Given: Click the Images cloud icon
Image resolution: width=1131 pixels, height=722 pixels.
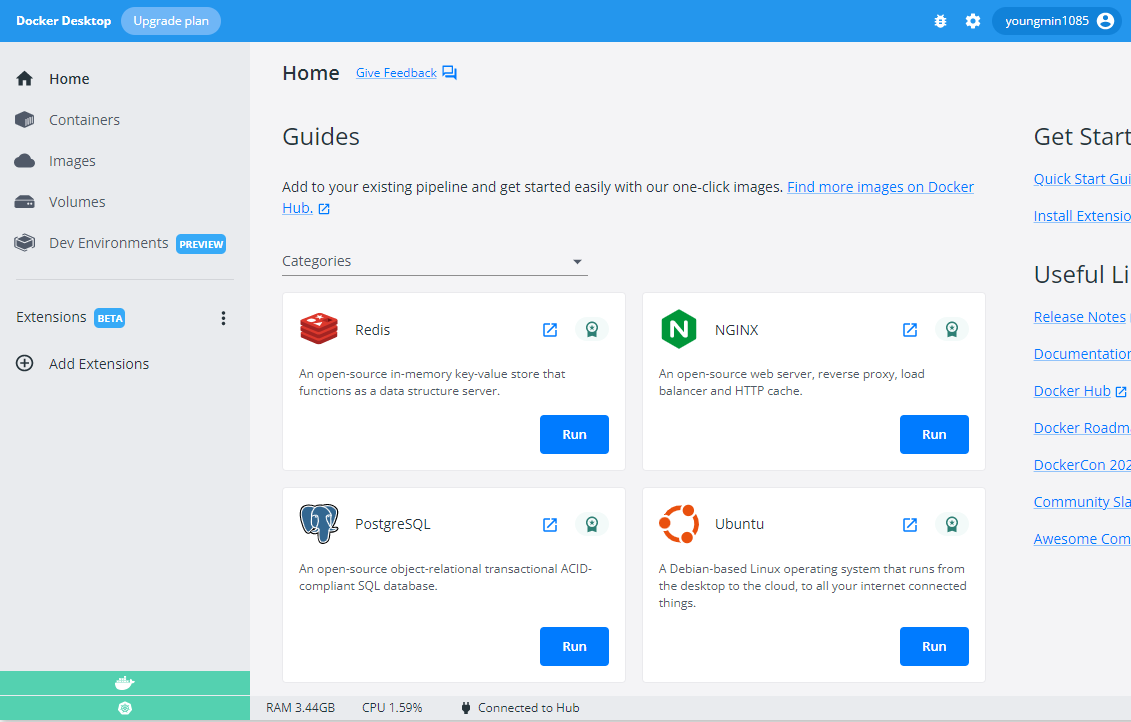Looking at the screenshot, I should click(x=25, y=161).
